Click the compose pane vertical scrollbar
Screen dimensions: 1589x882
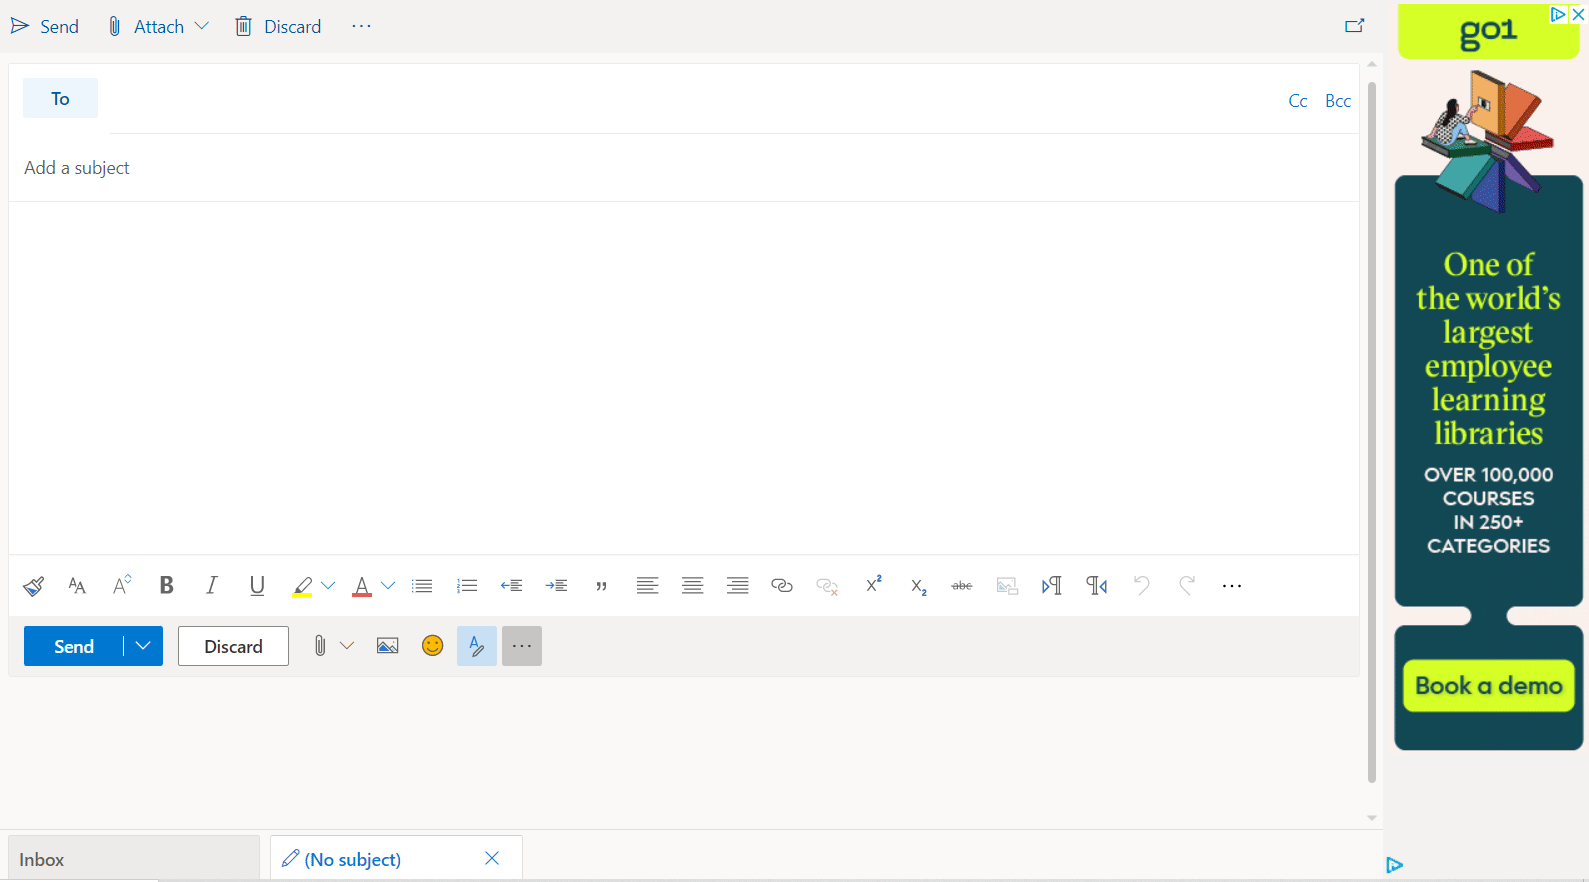(1372, 432)
